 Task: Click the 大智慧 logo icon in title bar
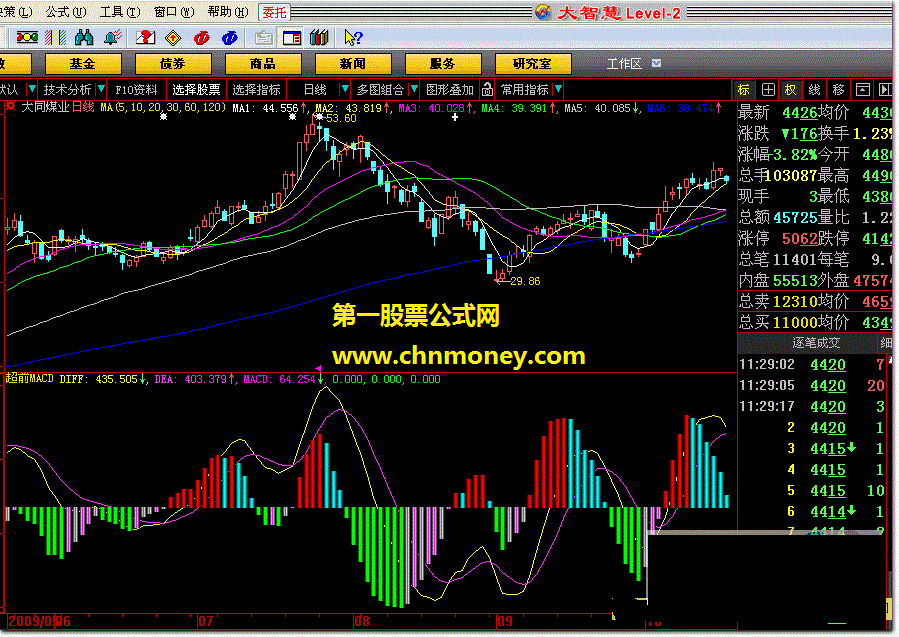point(542,12)
